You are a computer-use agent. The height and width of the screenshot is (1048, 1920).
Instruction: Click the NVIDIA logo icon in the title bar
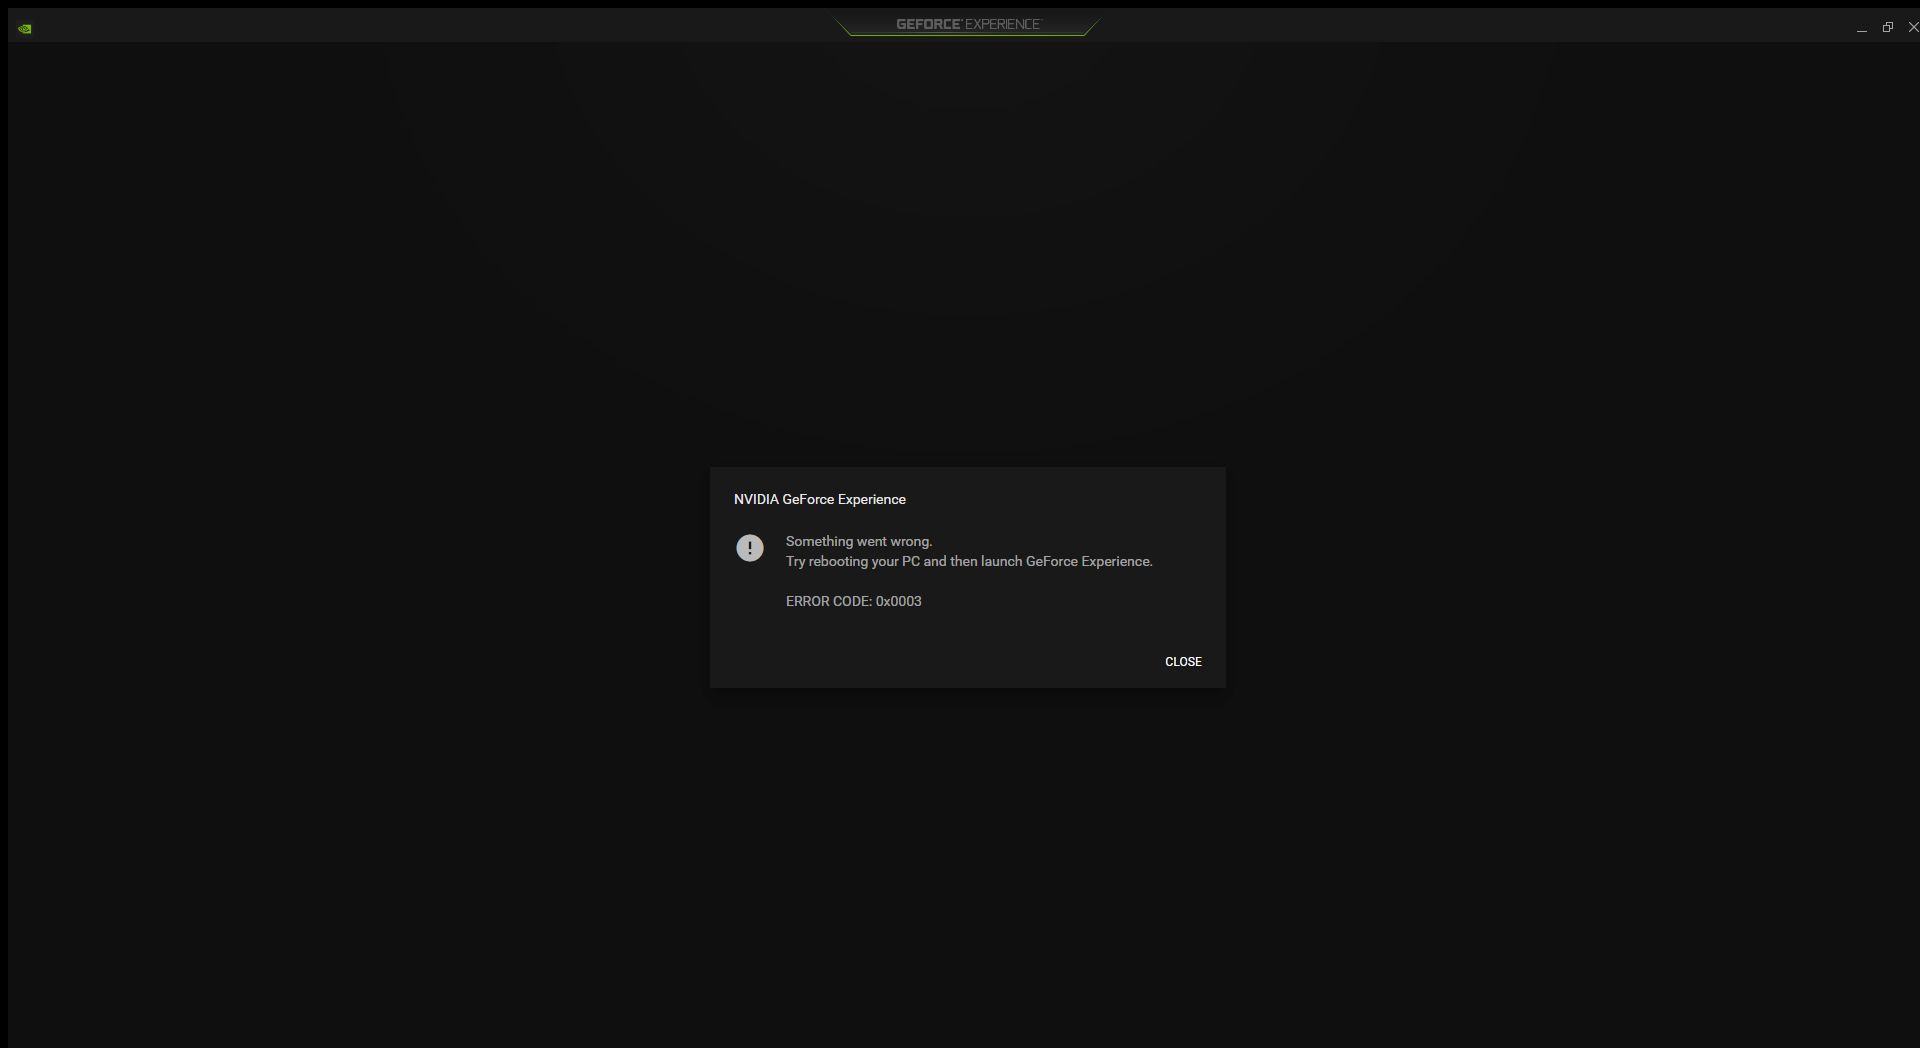pos(25,28)
